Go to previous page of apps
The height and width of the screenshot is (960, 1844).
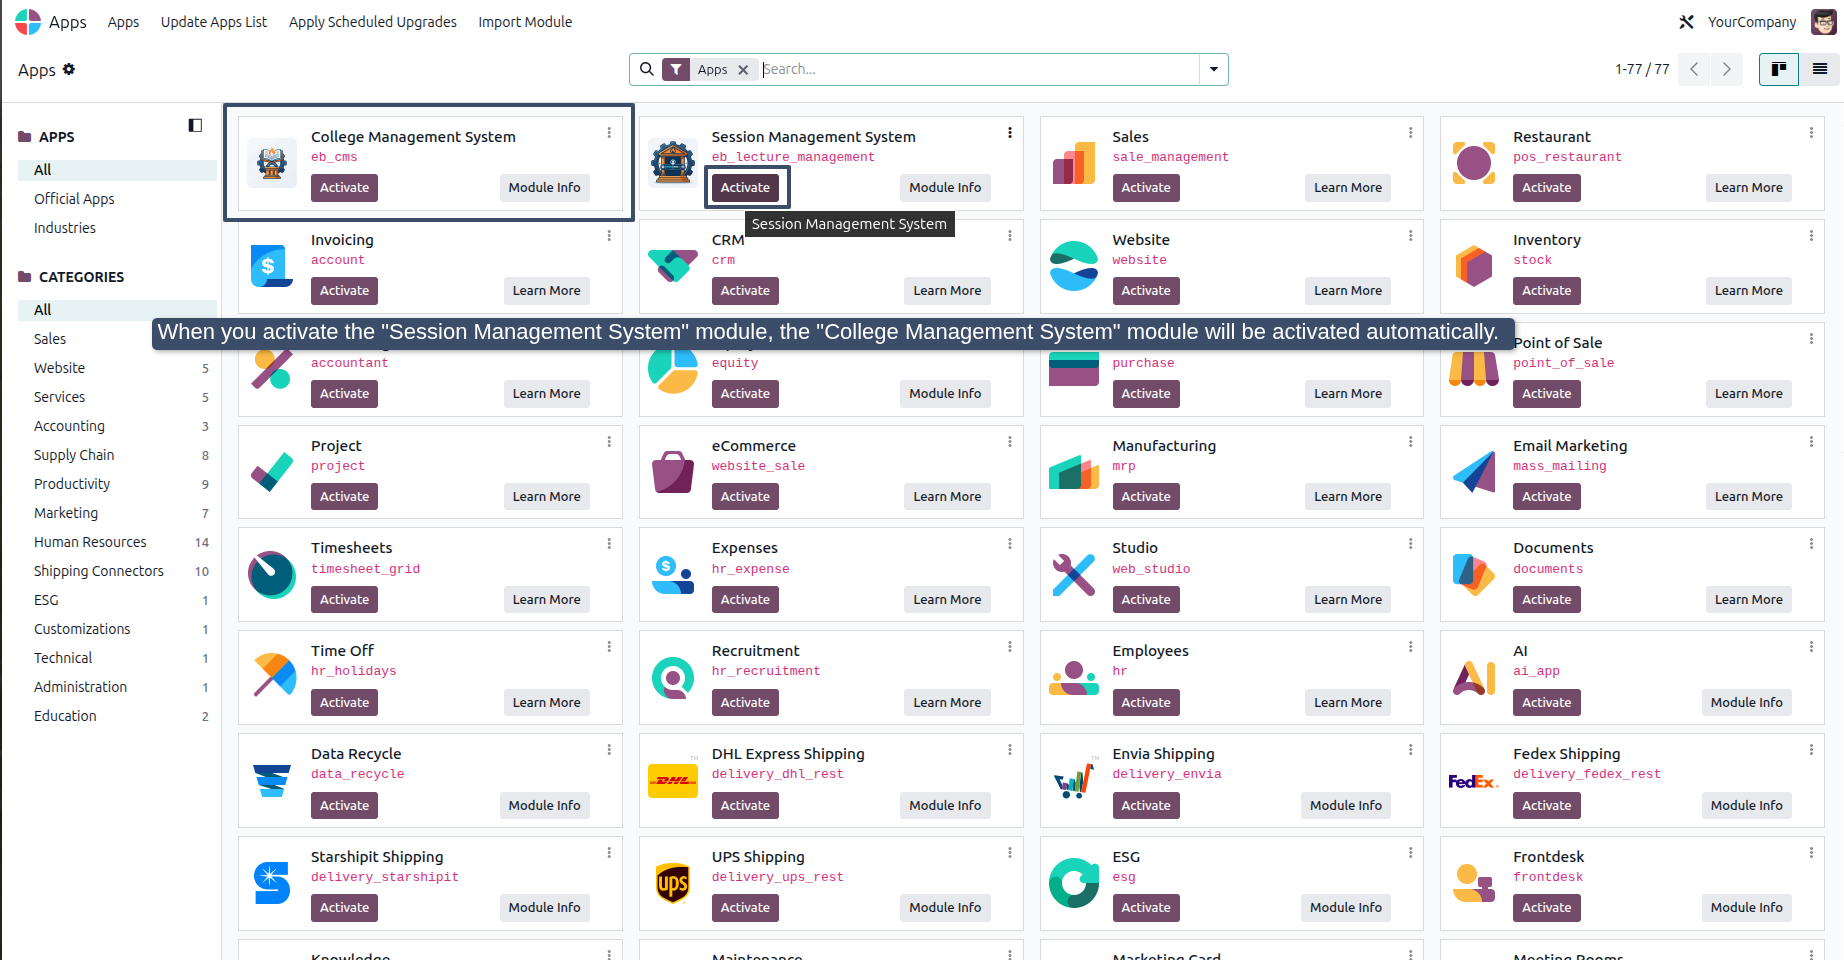pos(1694,69)
